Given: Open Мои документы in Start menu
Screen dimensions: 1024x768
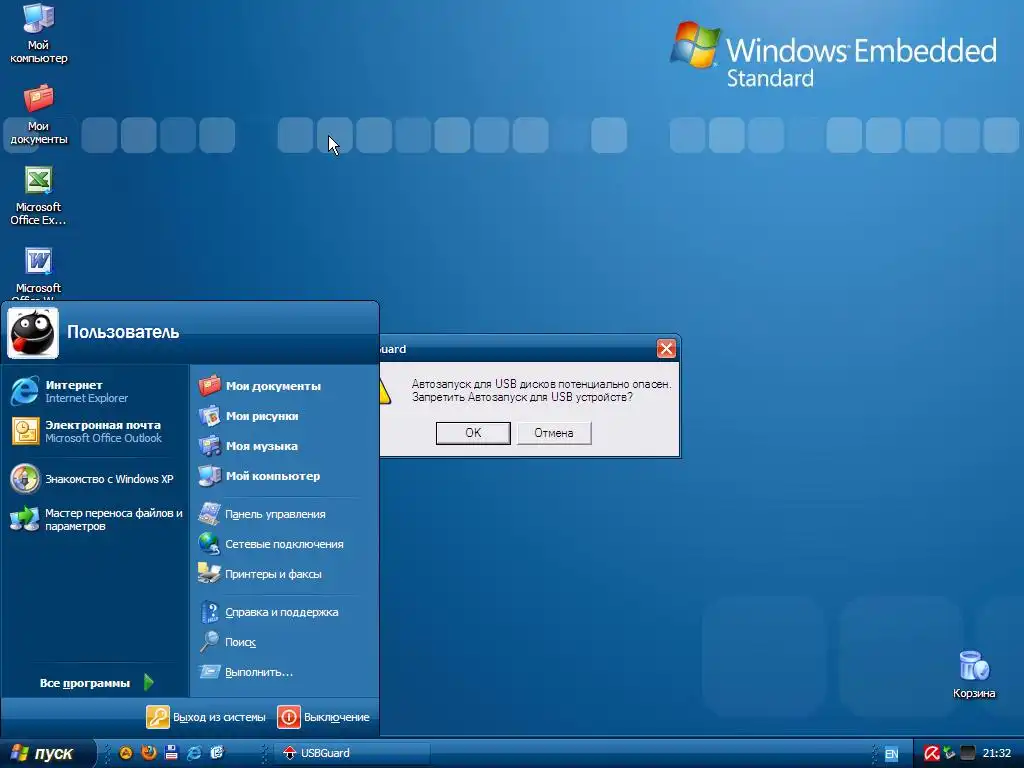Looking at the screenshot, I should (285, 386).
